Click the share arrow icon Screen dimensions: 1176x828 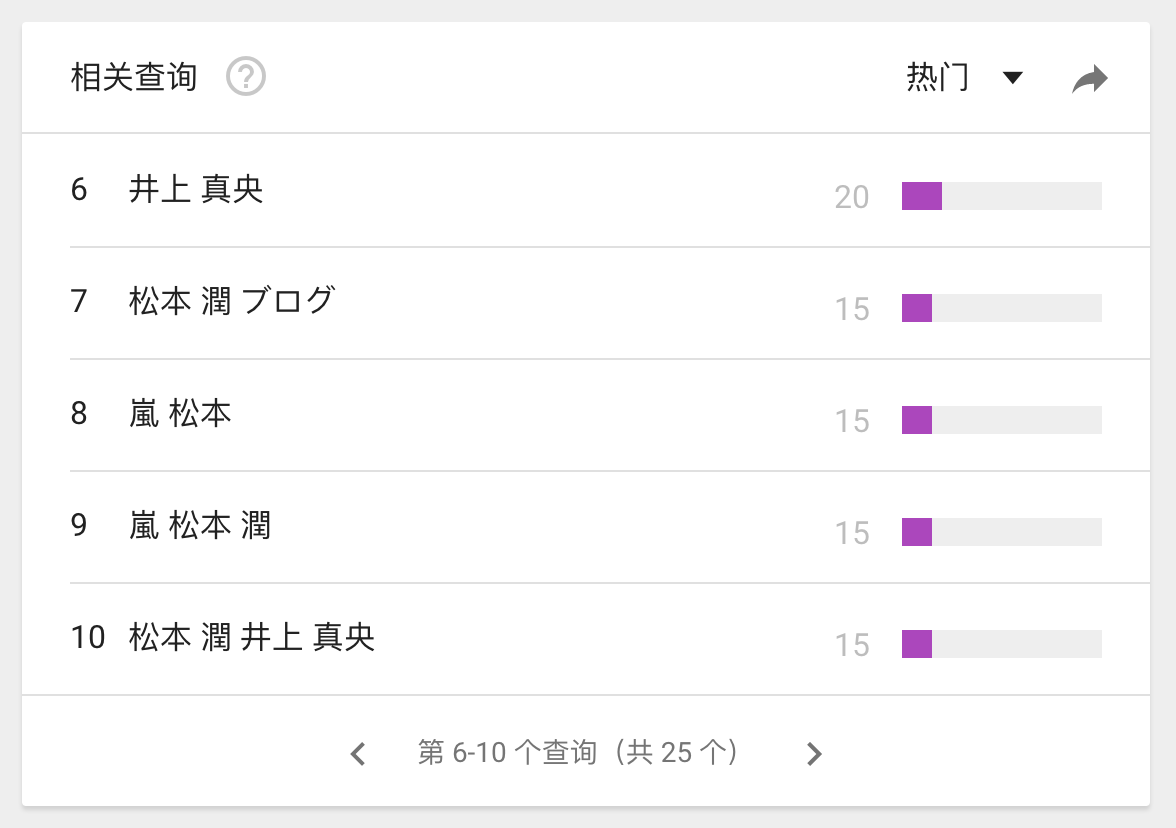click(1089, 79)
